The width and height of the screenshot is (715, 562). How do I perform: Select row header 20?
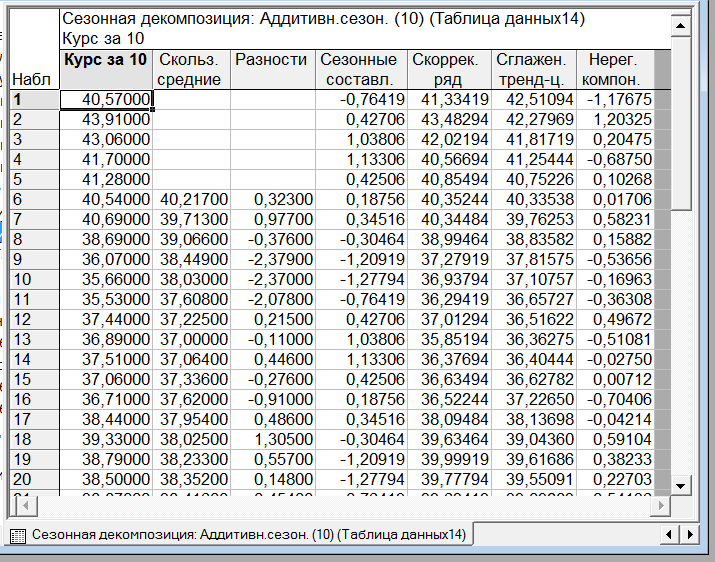click(x=35, y=479)
